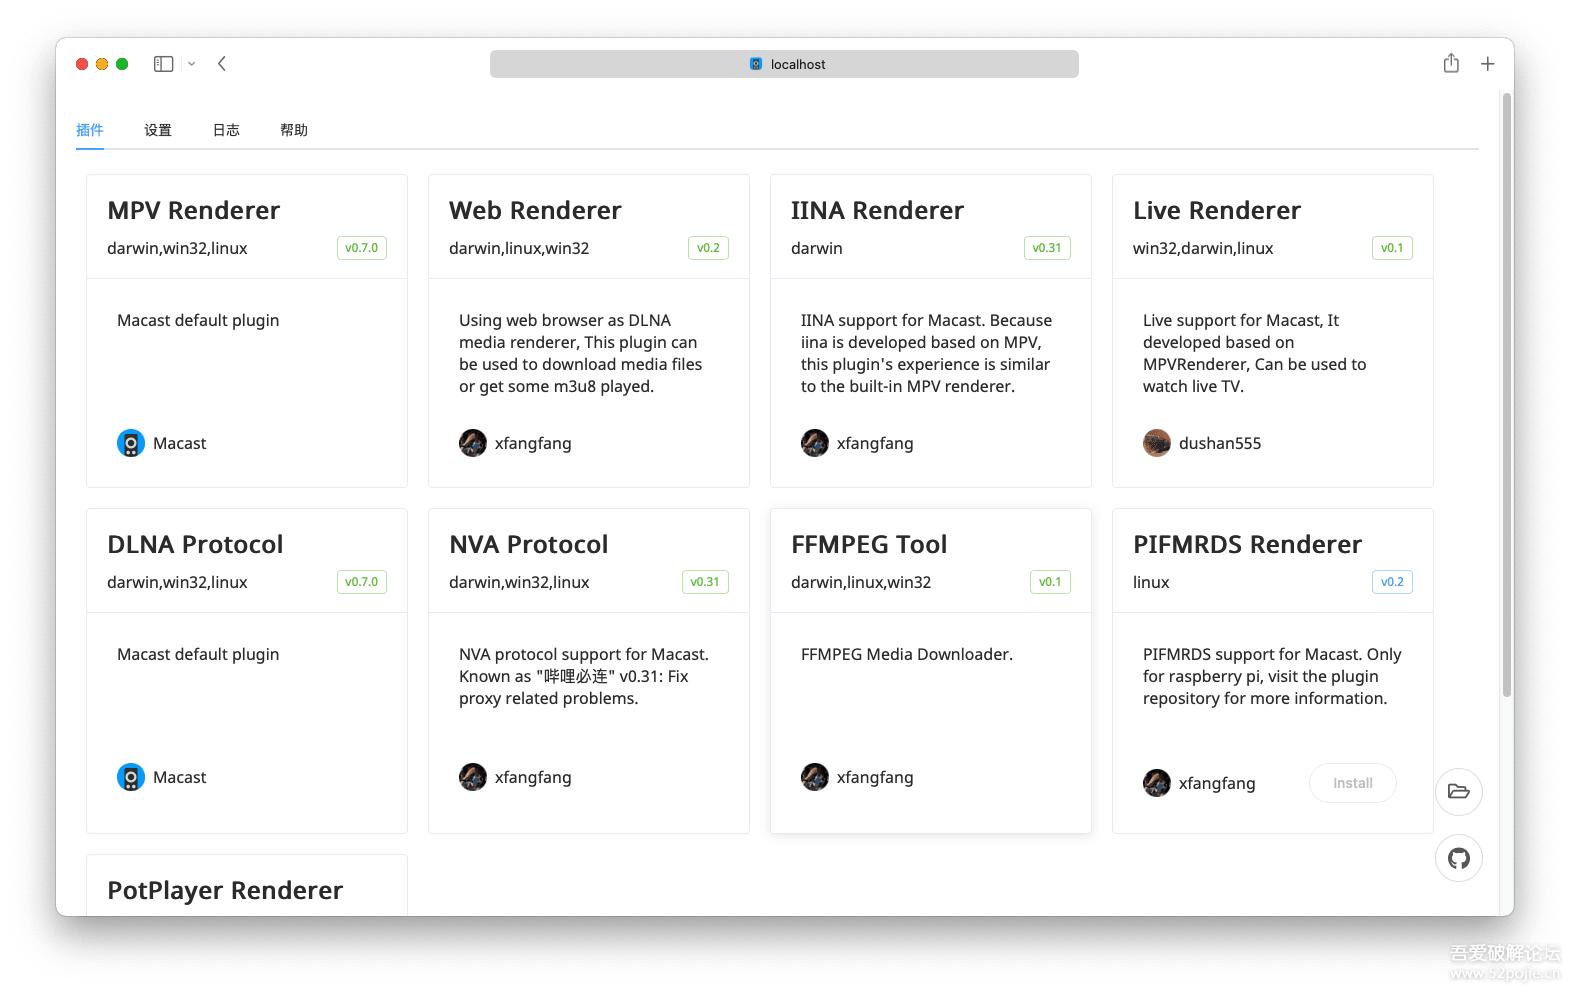Click the page vertical scrollbar
This screenshot has width=1570, height=990.
1507,395
